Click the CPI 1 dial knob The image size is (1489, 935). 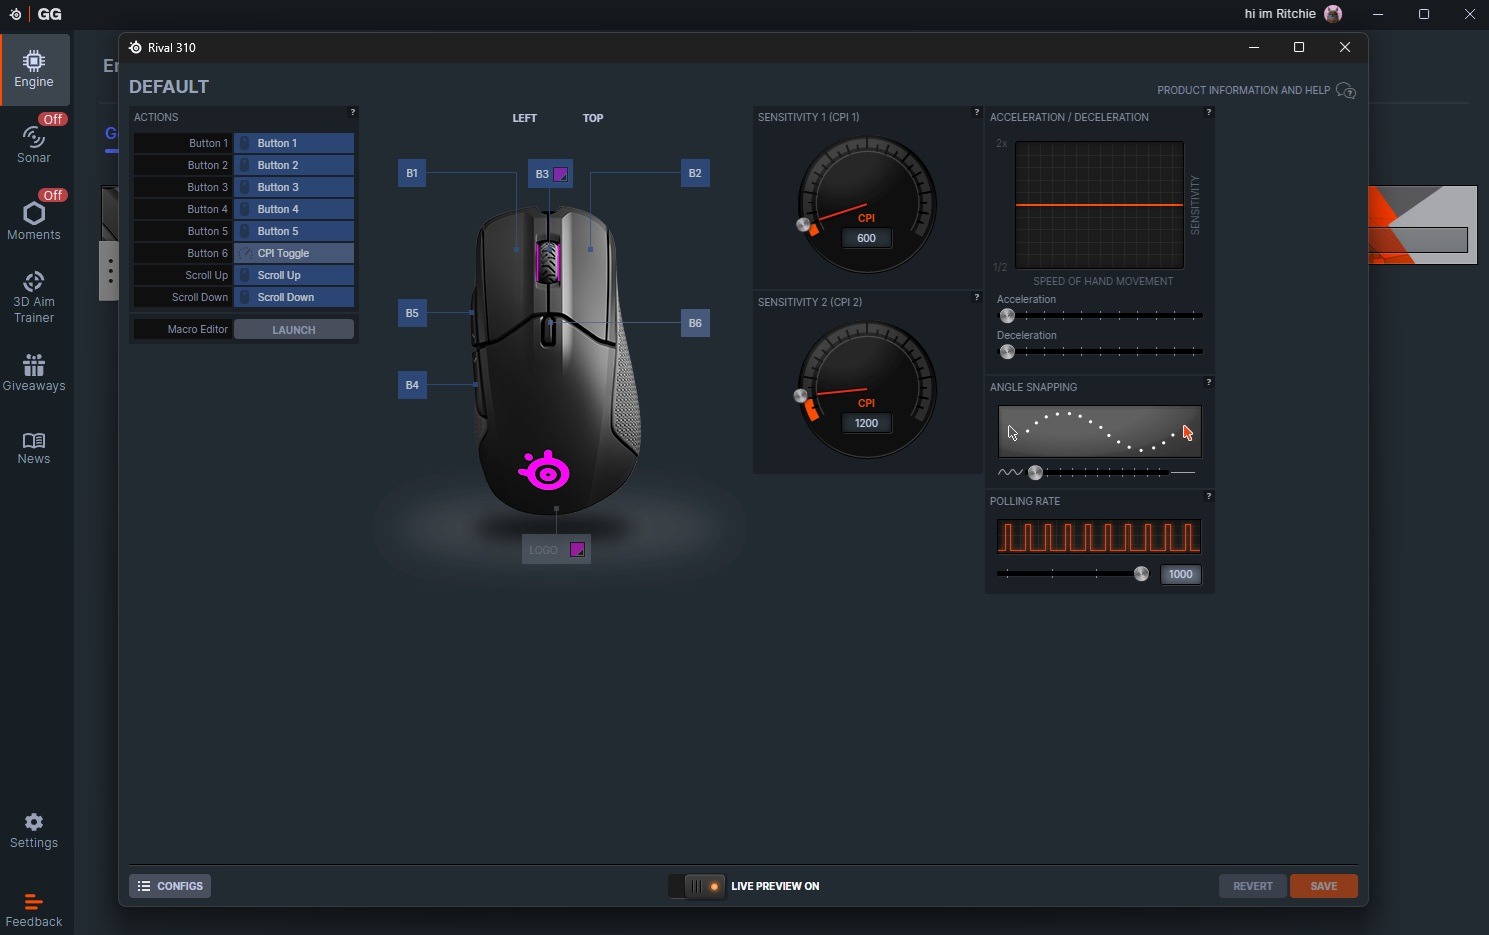802,225
